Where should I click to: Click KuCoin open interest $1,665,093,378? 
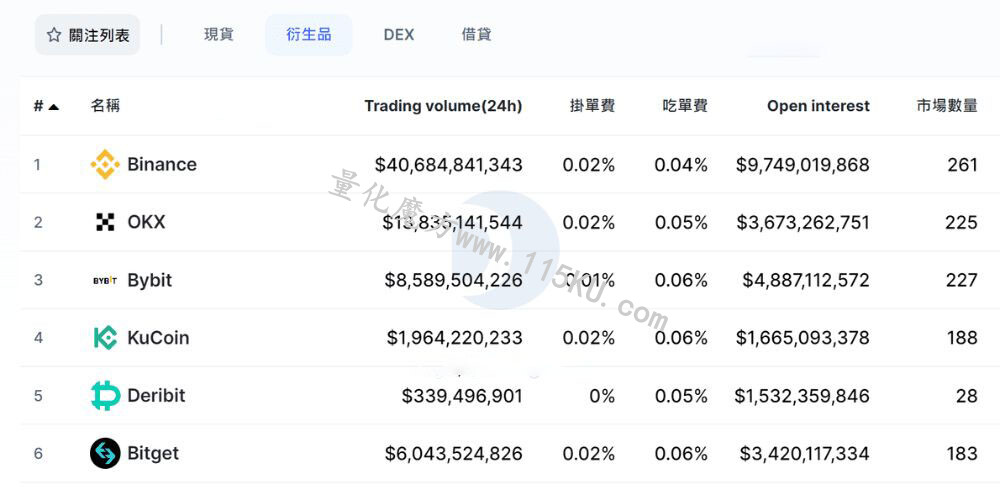pos(803,338)
